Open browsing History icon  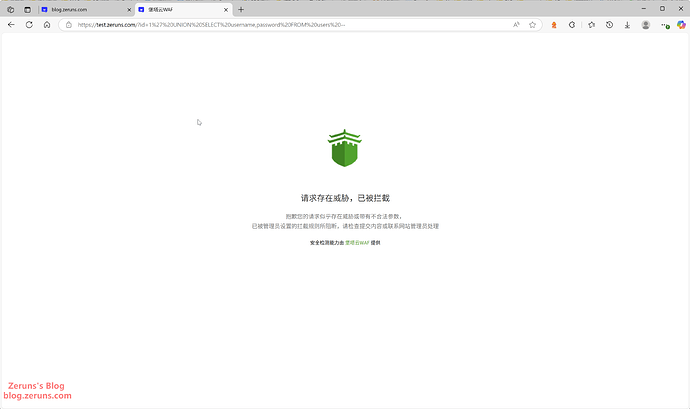pos(609,25)
